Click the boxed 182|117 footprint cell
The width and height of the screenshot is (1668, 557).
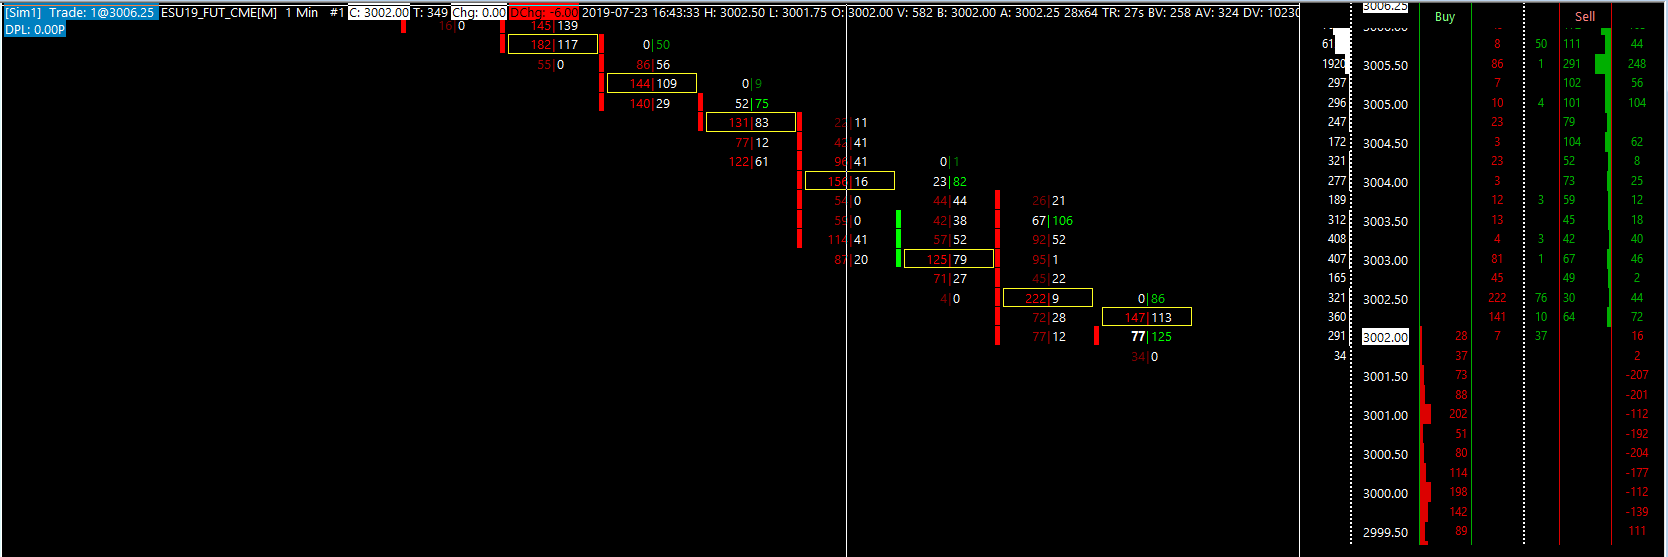[x=553, y=44]
